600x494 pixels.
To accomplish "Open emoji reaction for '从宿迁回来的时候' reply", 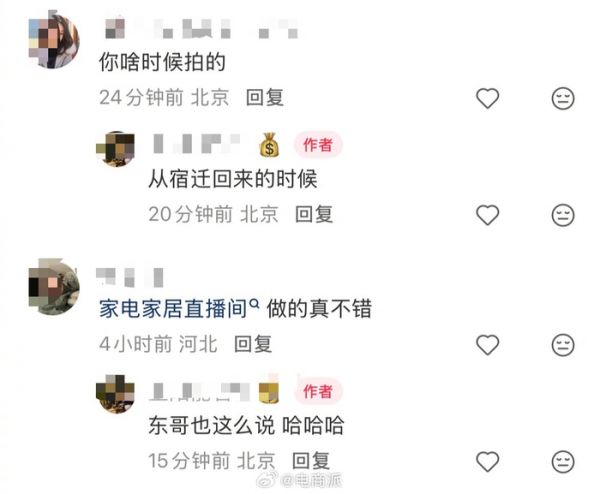I will tap(563, 215).
